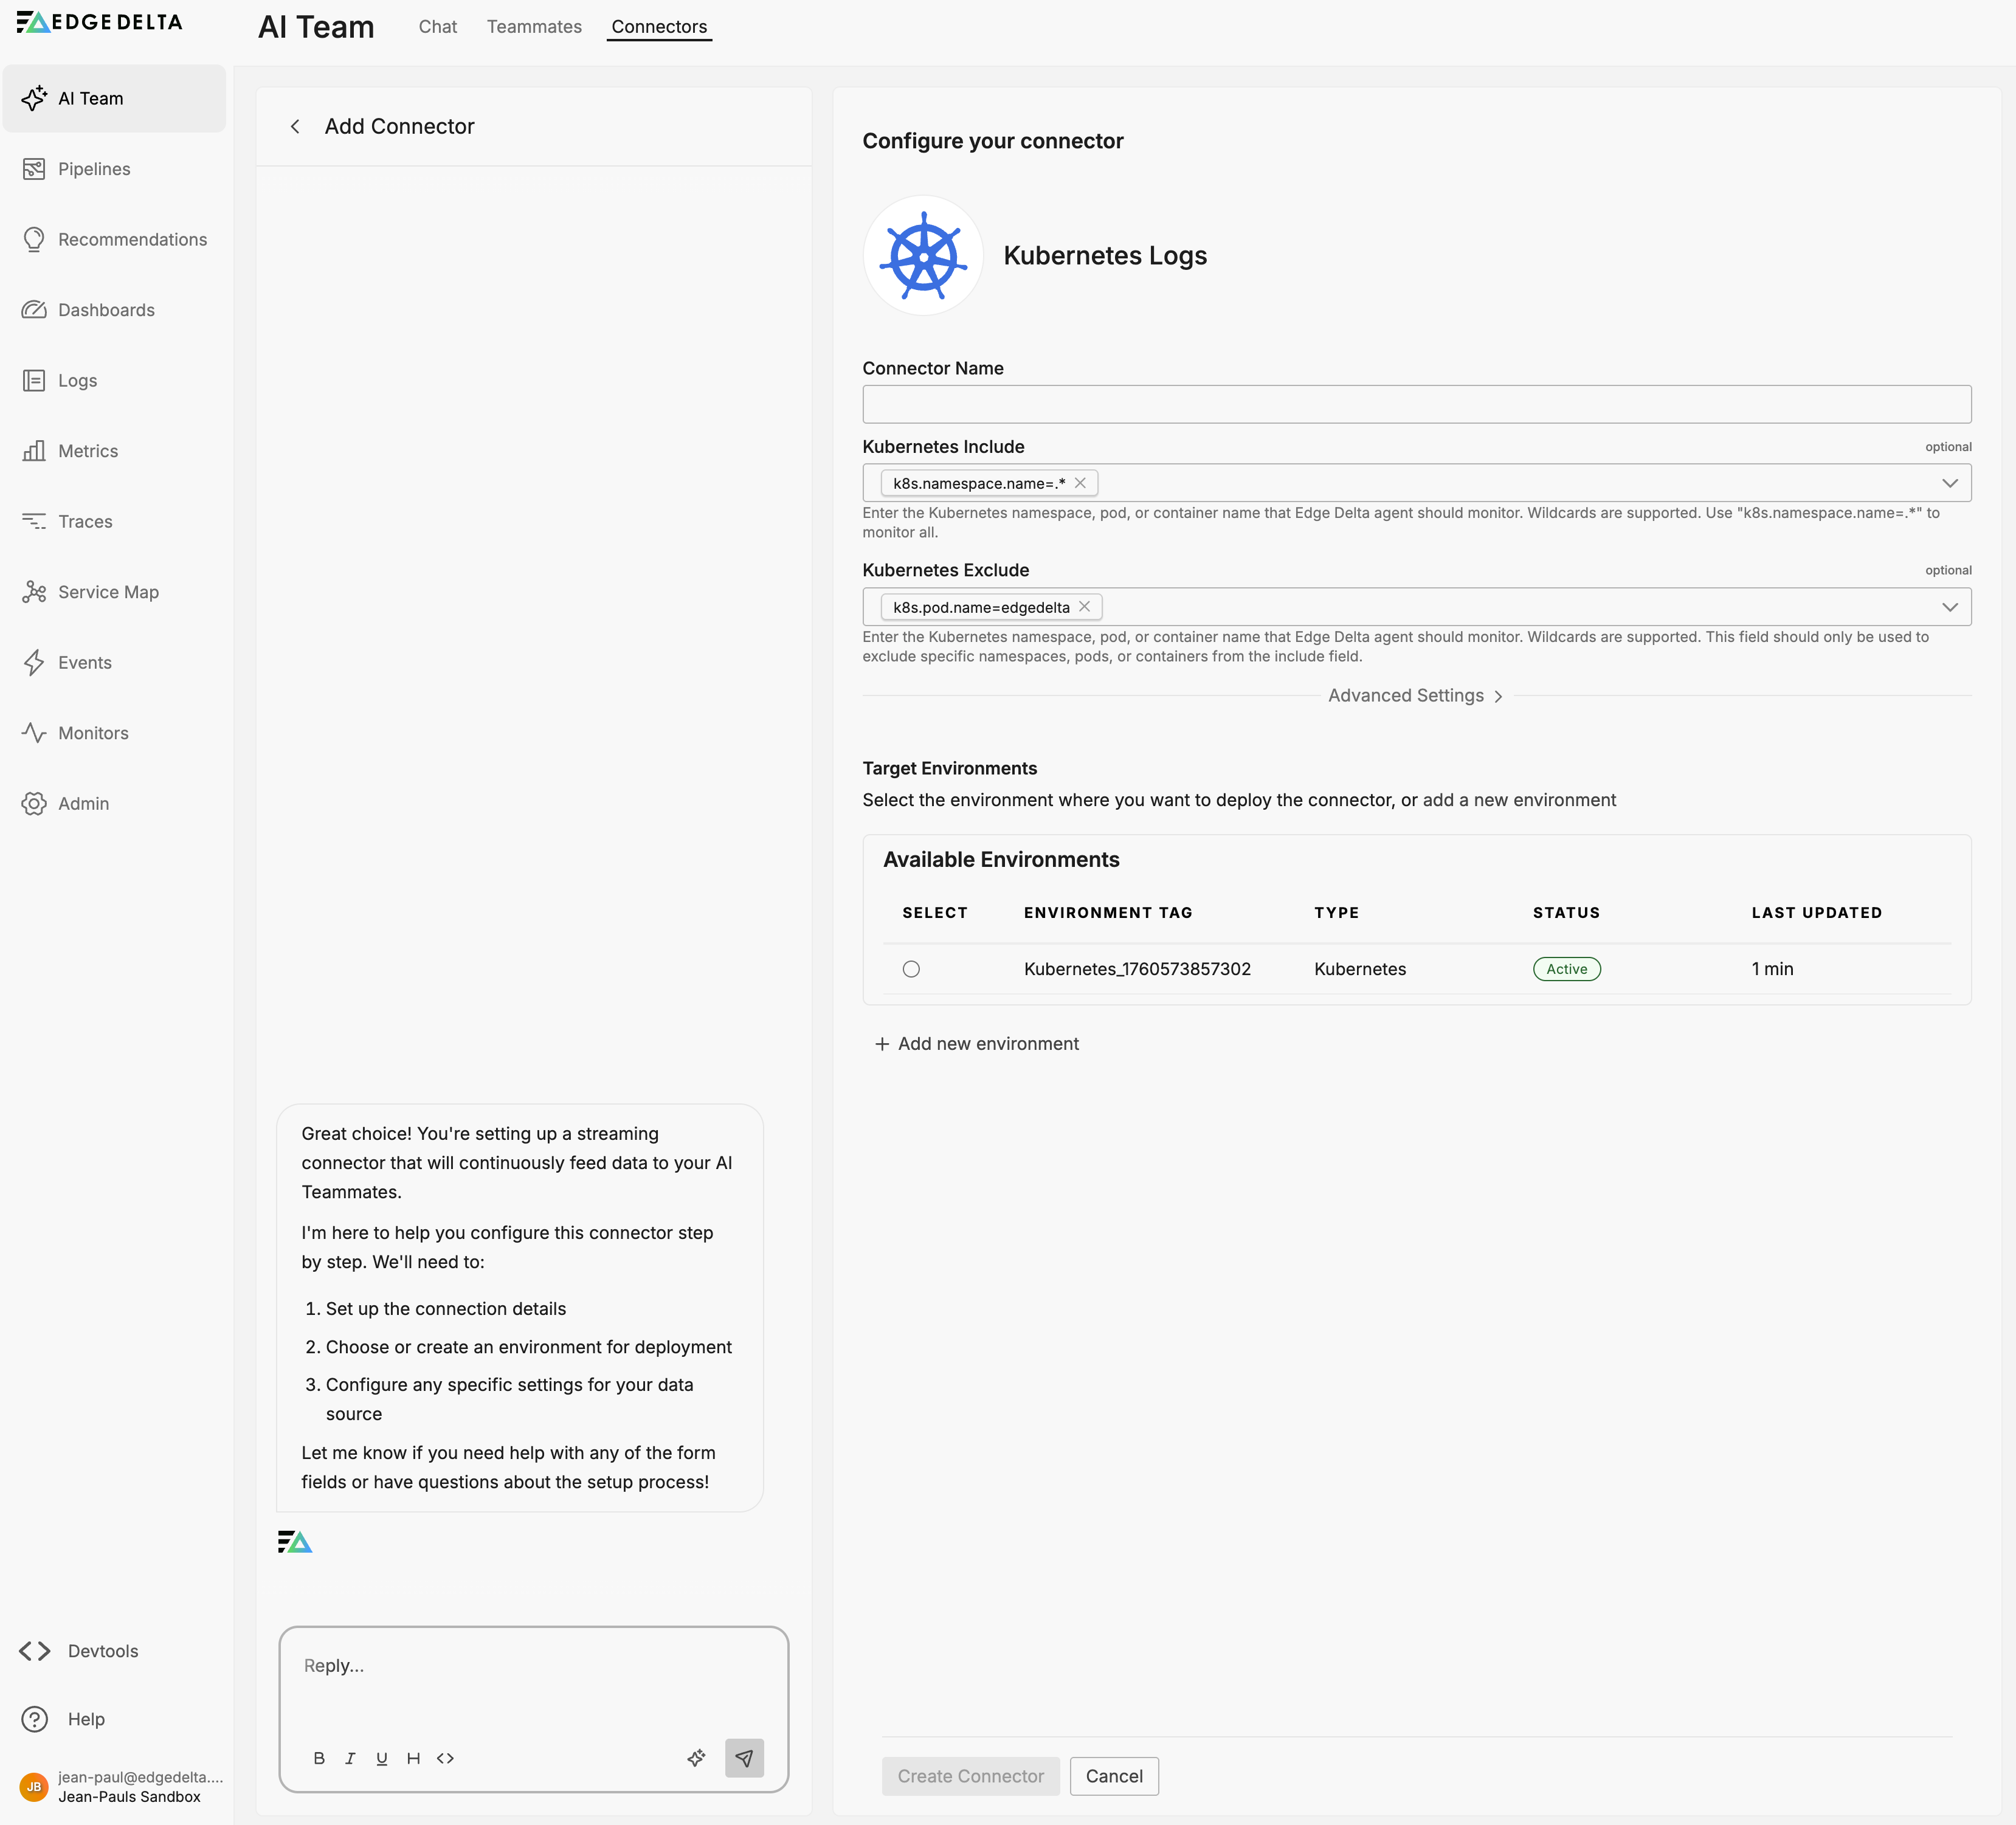The height and width of the screenshot is (1825, 2016).
Task: Click the send message paper-plane icon
Action: click(744, 1758)
